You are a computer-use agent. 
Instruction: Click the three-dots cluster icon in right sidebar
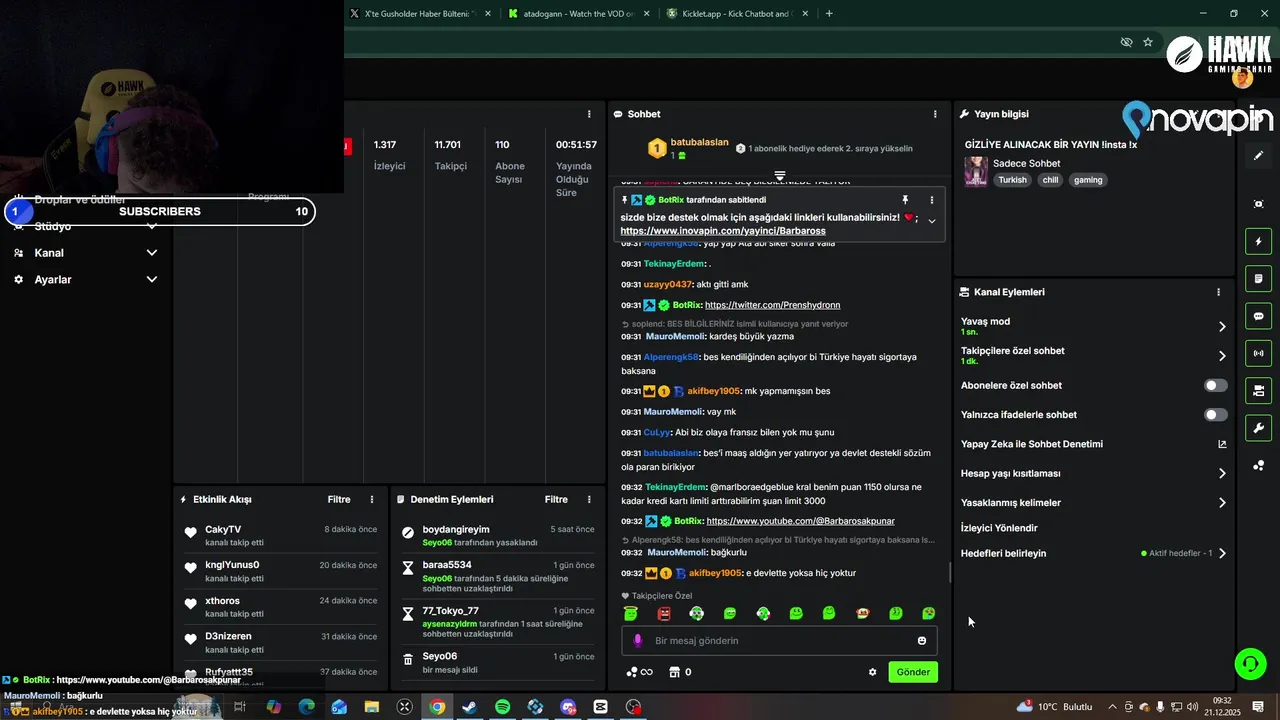pyautogui.click(x=1258, y=465)
